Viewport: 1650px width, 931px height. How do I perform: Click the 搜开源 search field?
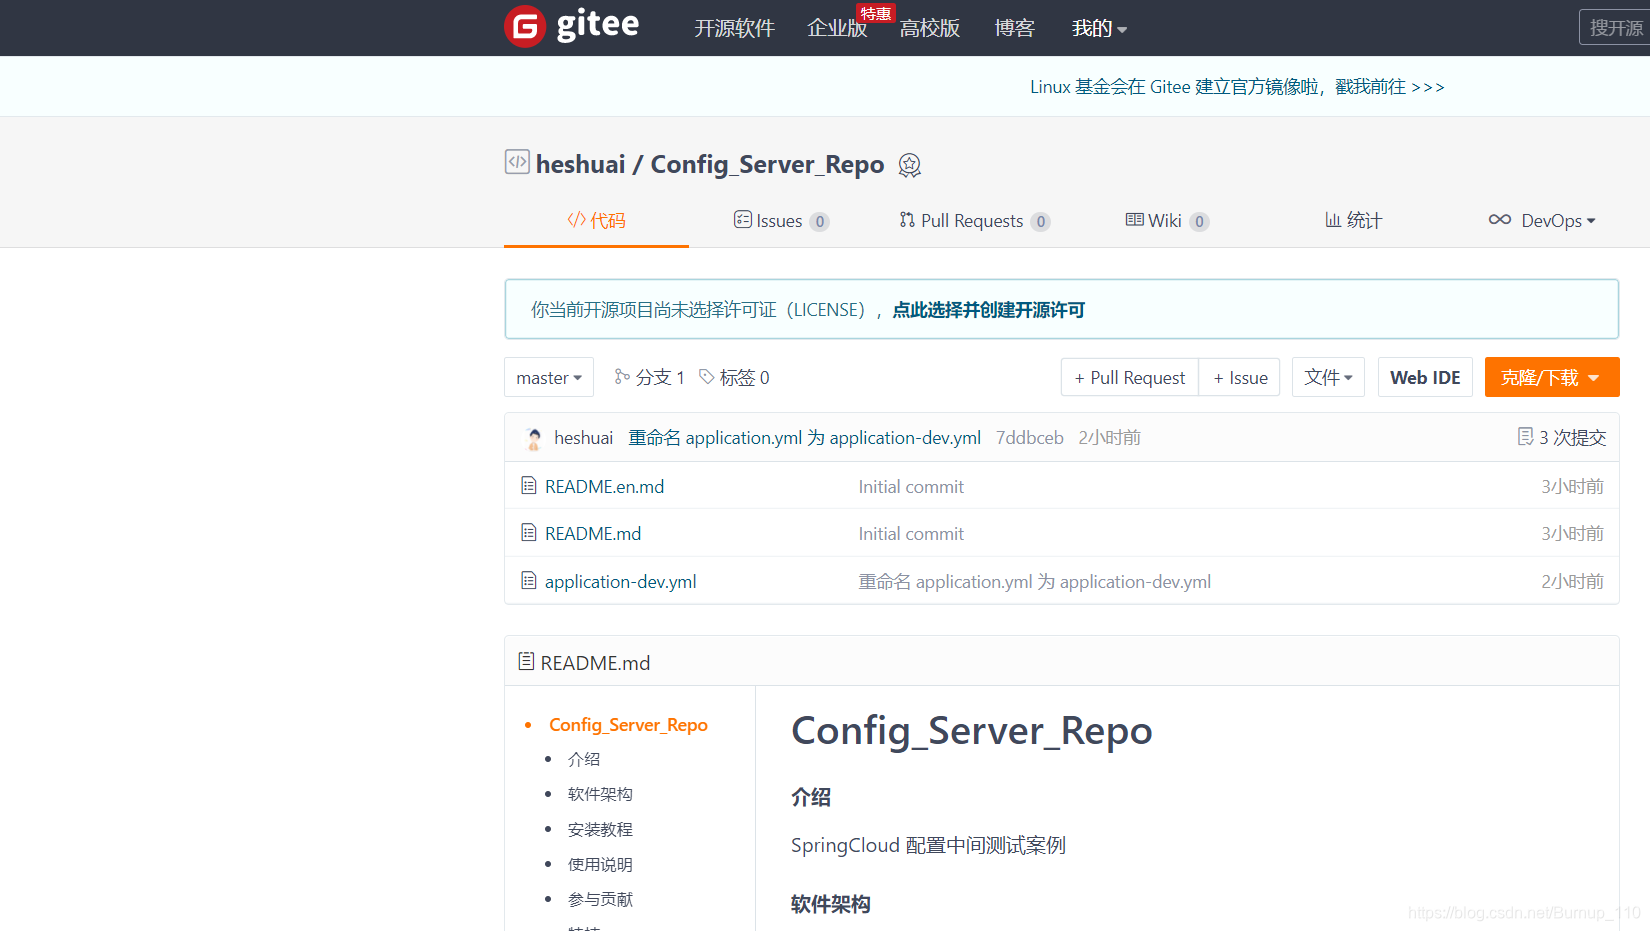(x=1614, y=27)
